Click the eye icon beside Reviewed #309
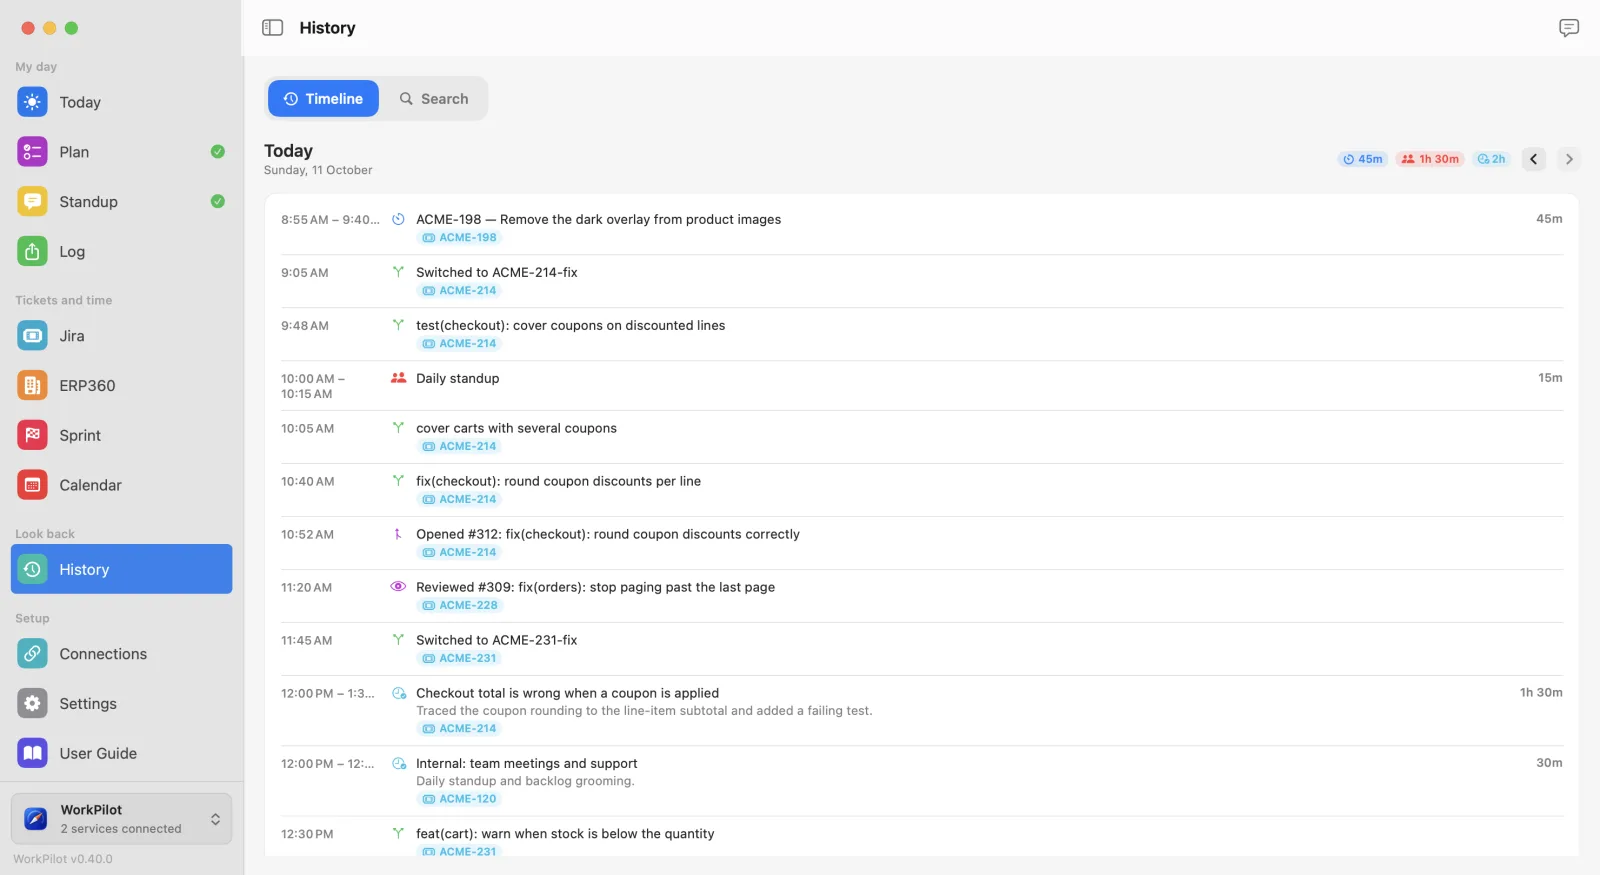The width and height of the screenshot is (1600, 875). click(x=398, y=587)
